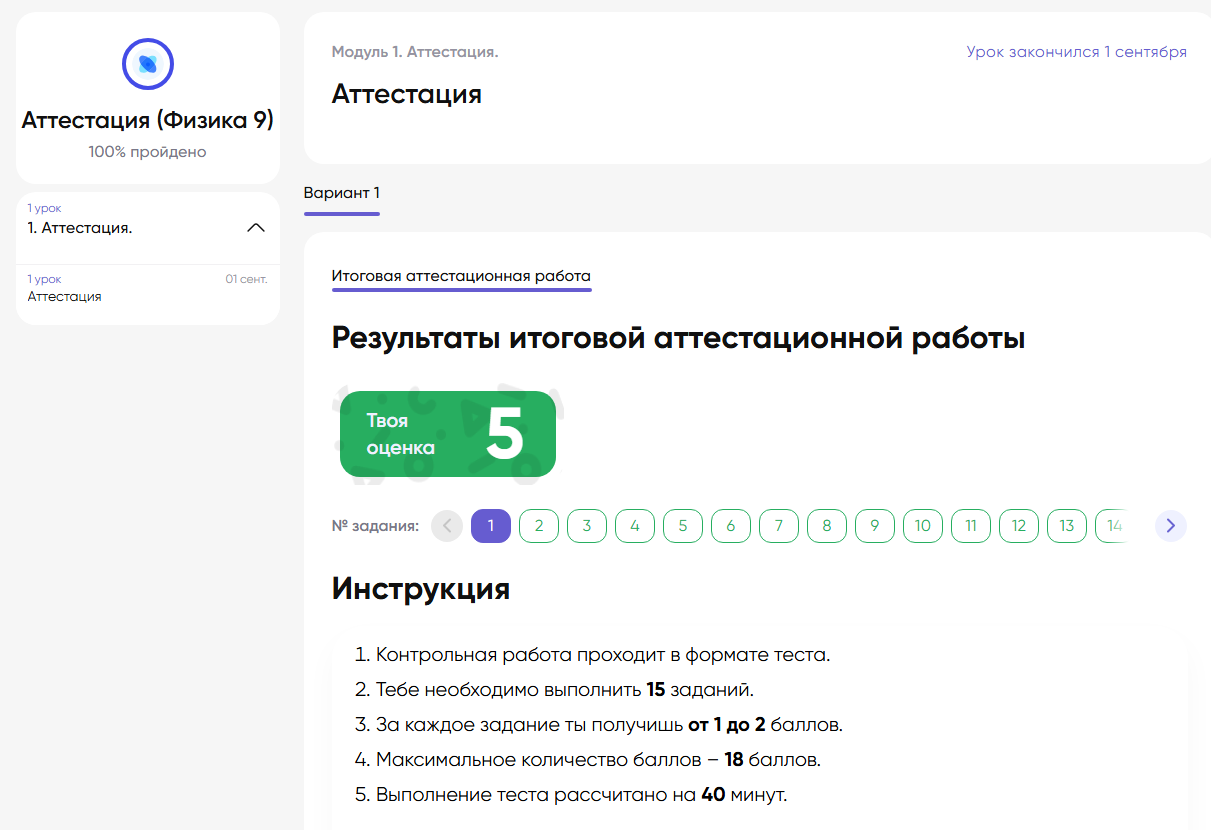Jump to task number 3
This screenshot has width=1211, height=830.
pos(587,526)
